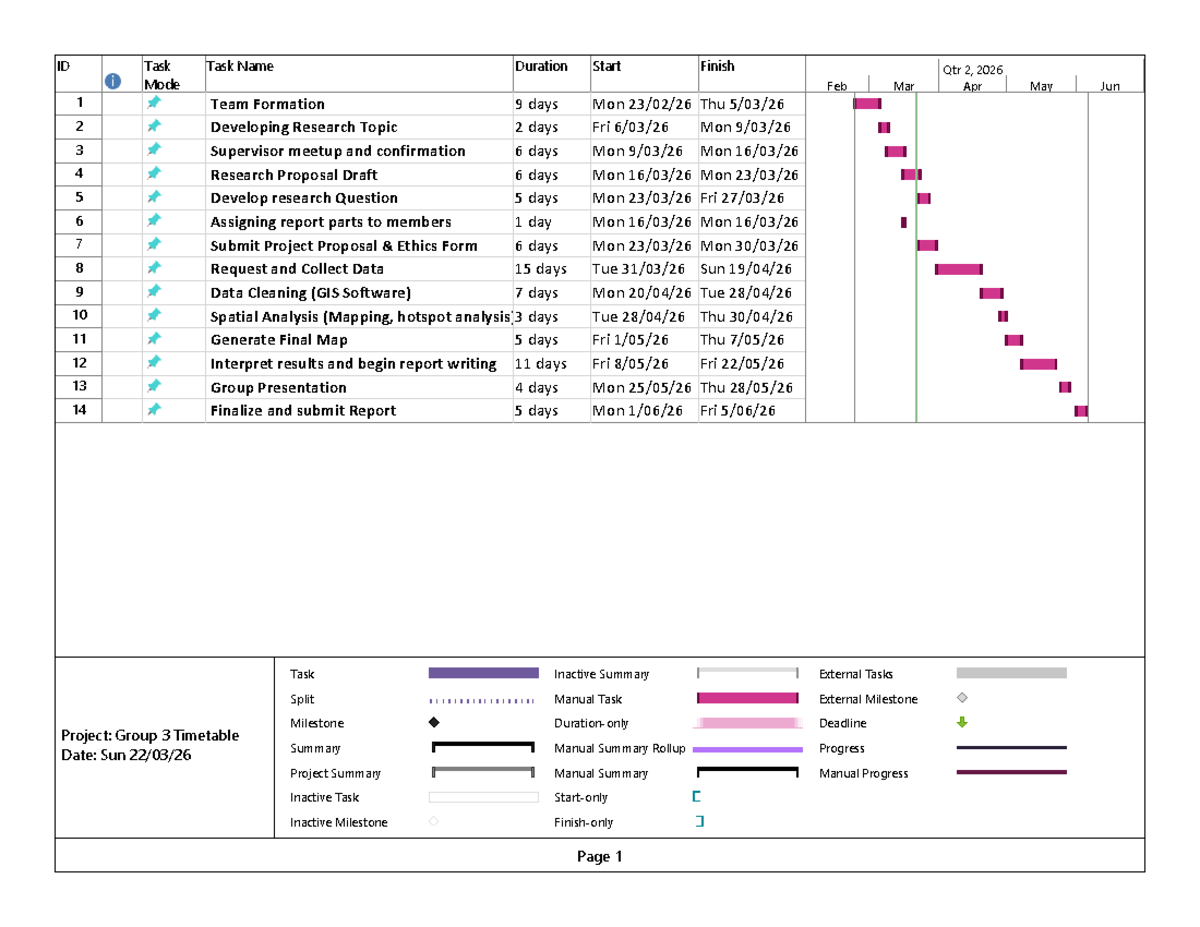1200x927 pixels.
Task: Click the purple Task legend bar
Action: (x=484, y=673)
